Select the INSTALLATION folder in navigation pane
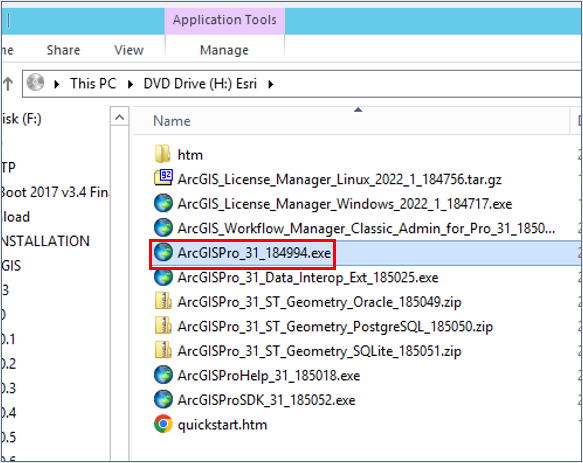 [x=45, y=241]
